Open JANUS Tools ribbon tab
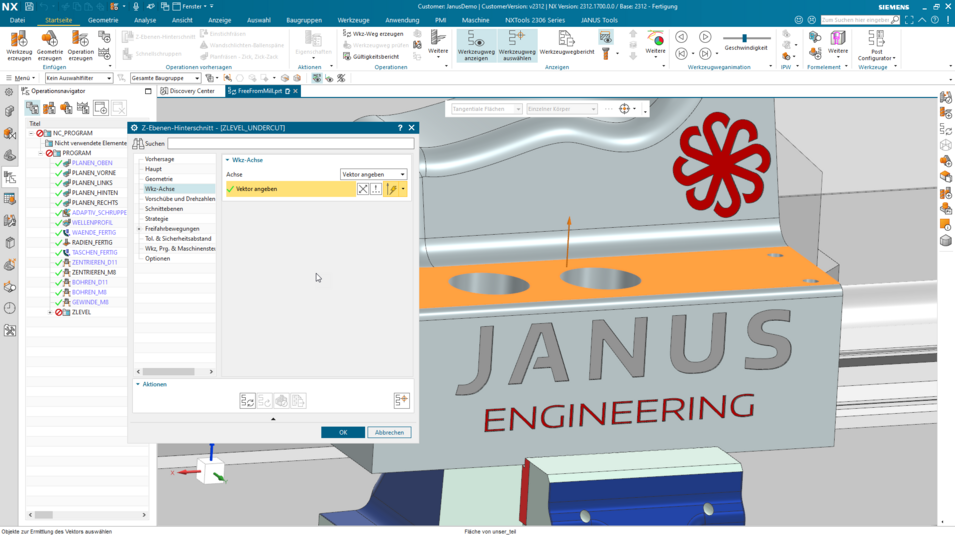Viewport: 955px width, 537px height. click(x=599, y=20)
